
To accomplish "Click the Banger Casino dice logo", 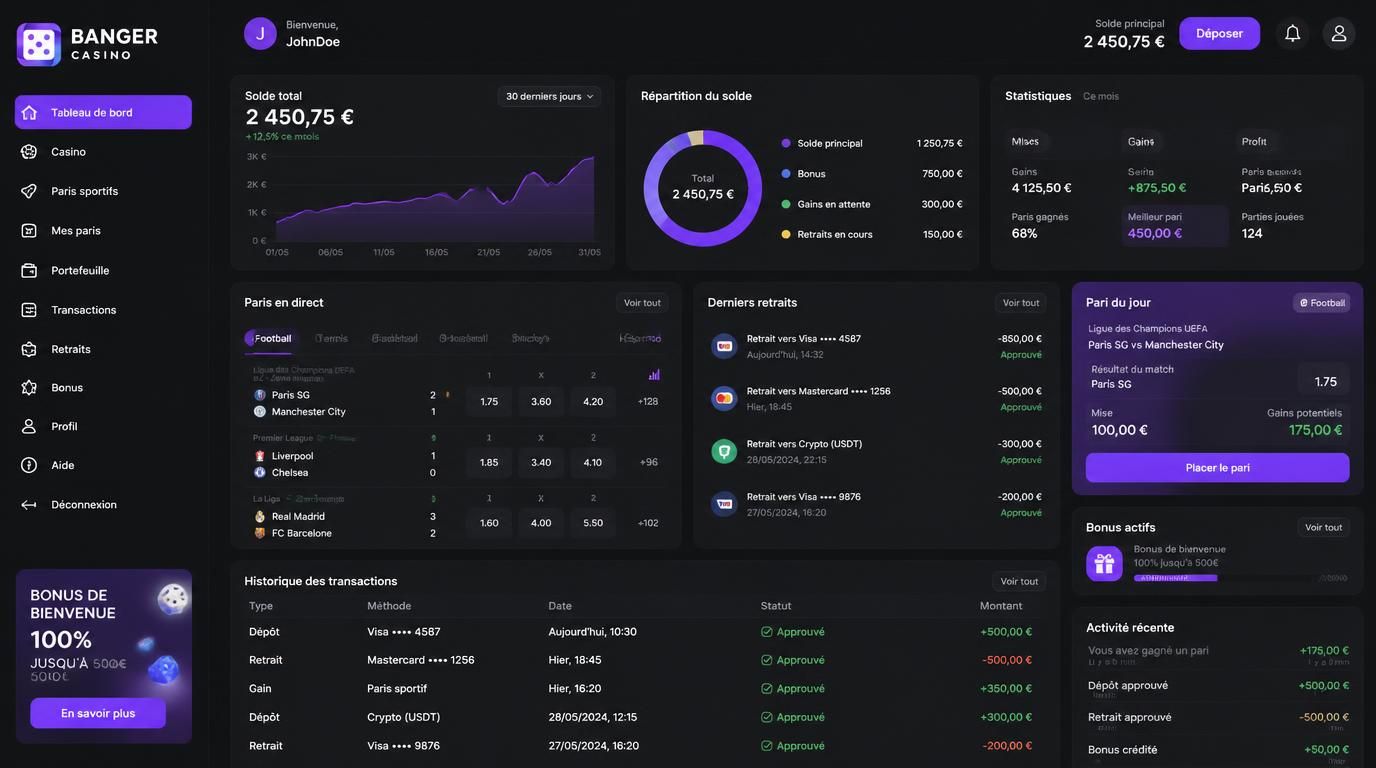I will coord(39,44).
